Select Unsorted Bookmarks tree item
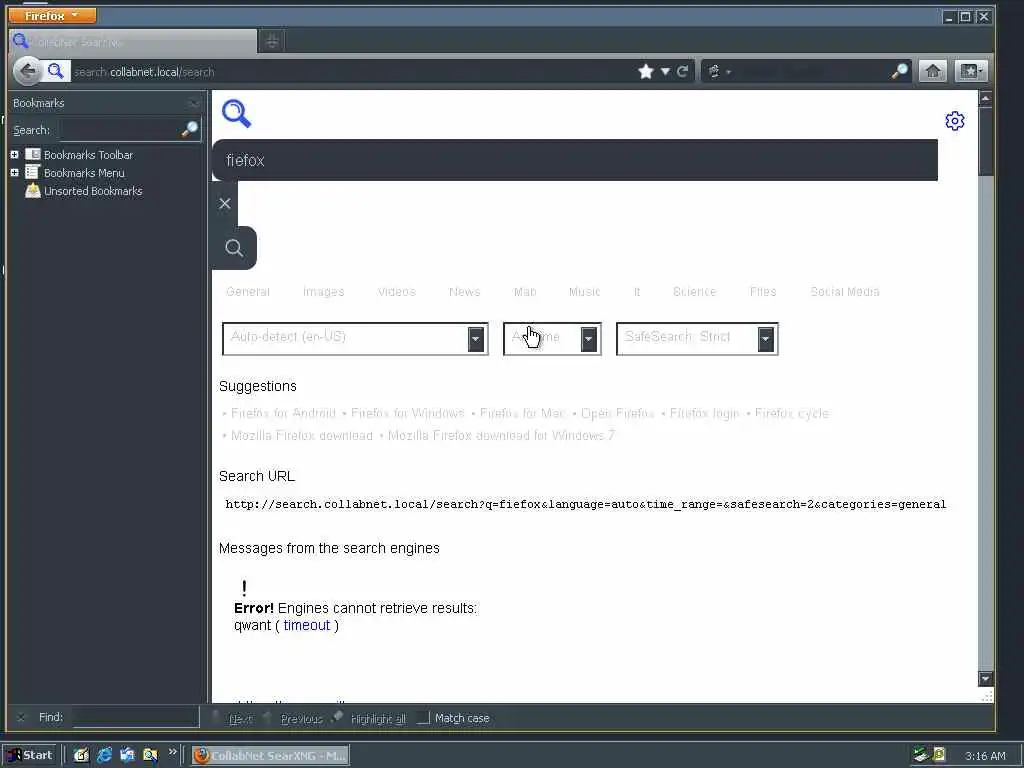The width and height of the screenshot is (1024, 768). click(84, 191)
